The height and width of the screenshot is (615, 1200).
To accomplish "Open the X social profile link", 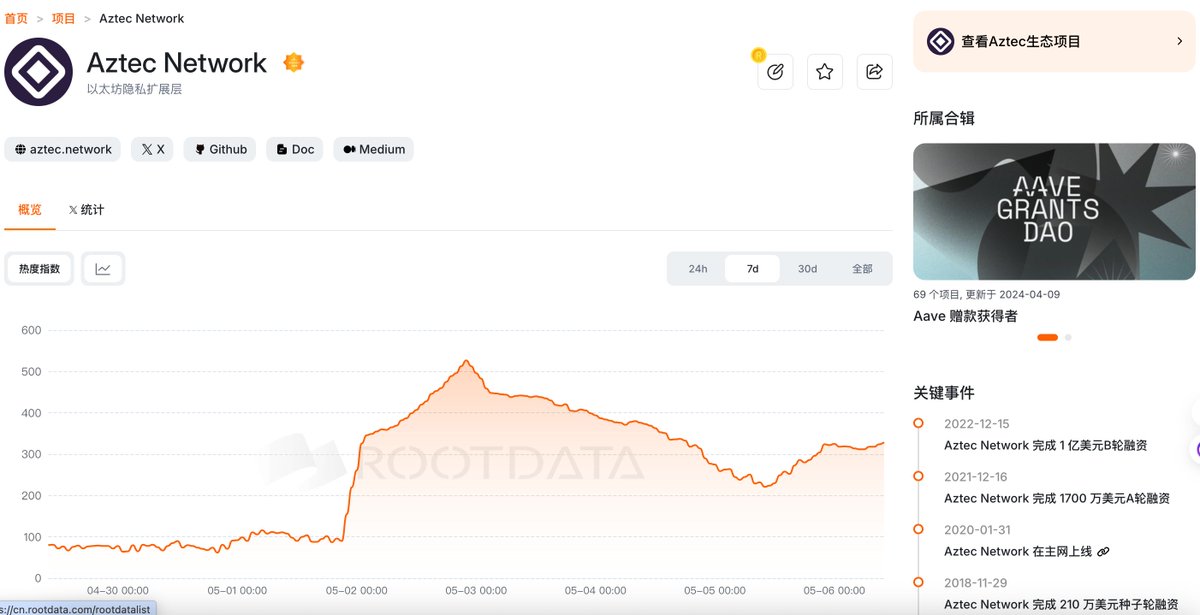I will click(153, 149).
